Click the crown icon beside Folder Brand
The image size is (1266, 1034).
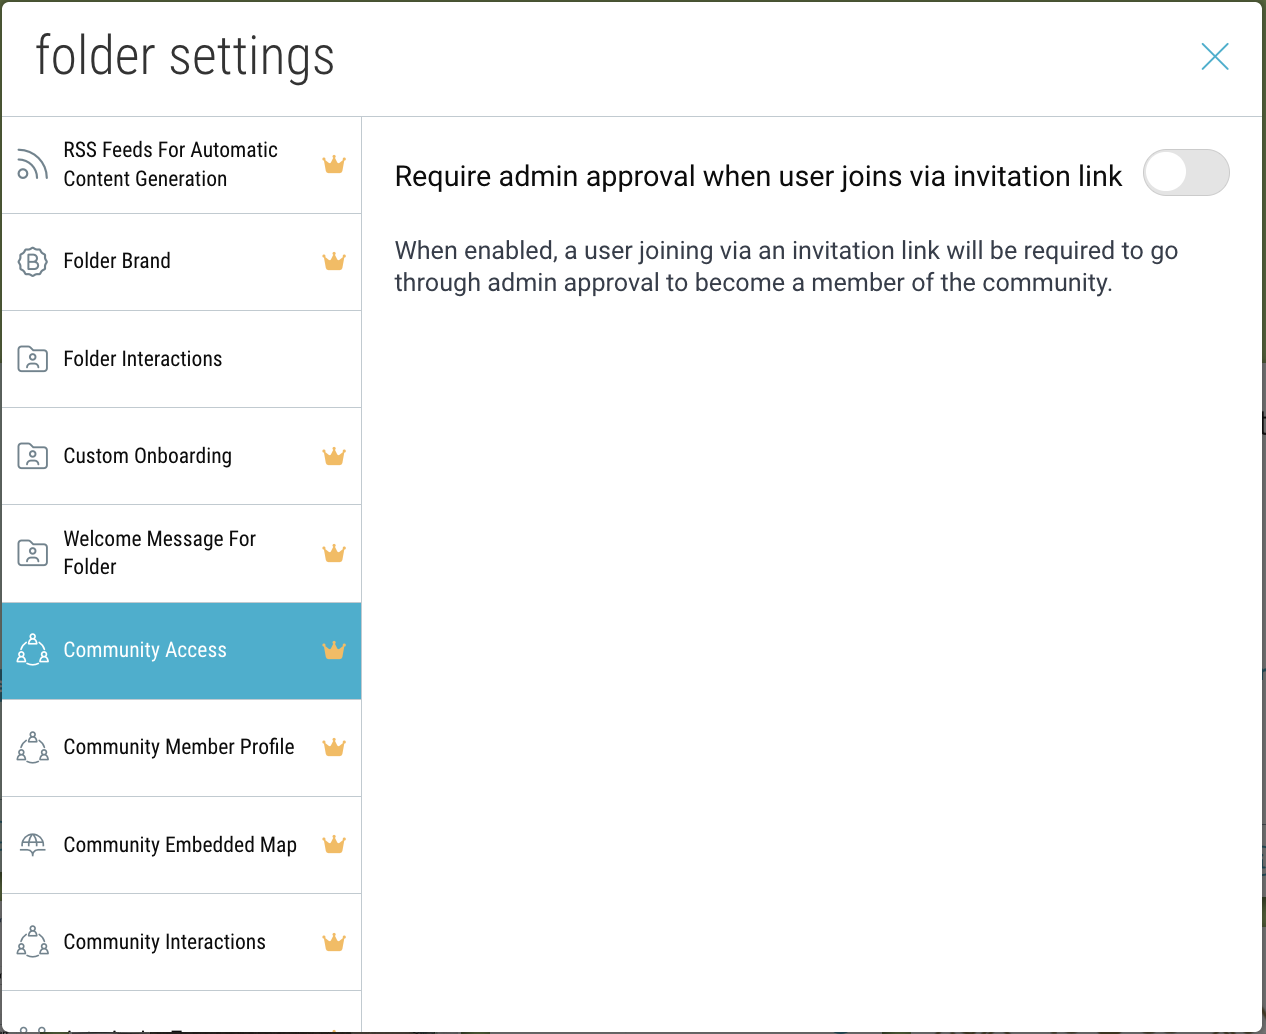coord(334,262)
